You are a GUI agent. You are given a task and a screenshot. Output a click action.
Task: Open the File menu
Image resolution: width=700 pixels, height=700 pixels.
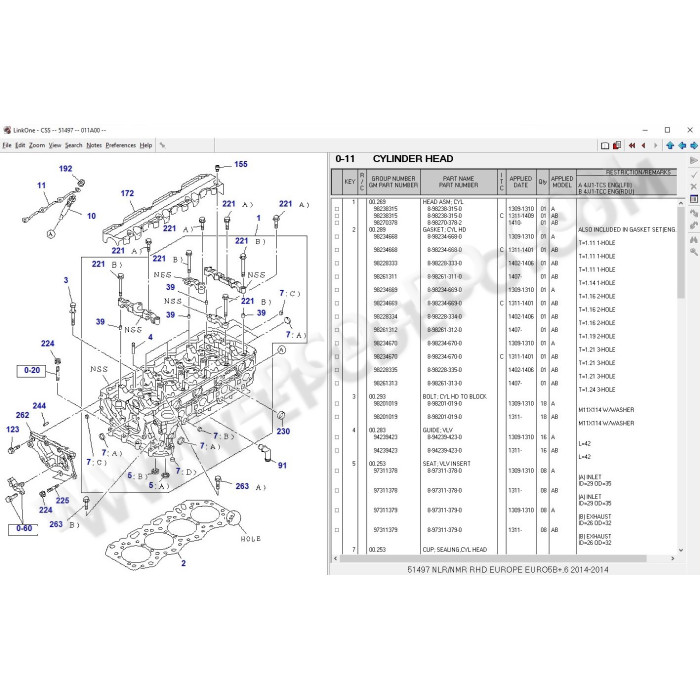[7, 145]
